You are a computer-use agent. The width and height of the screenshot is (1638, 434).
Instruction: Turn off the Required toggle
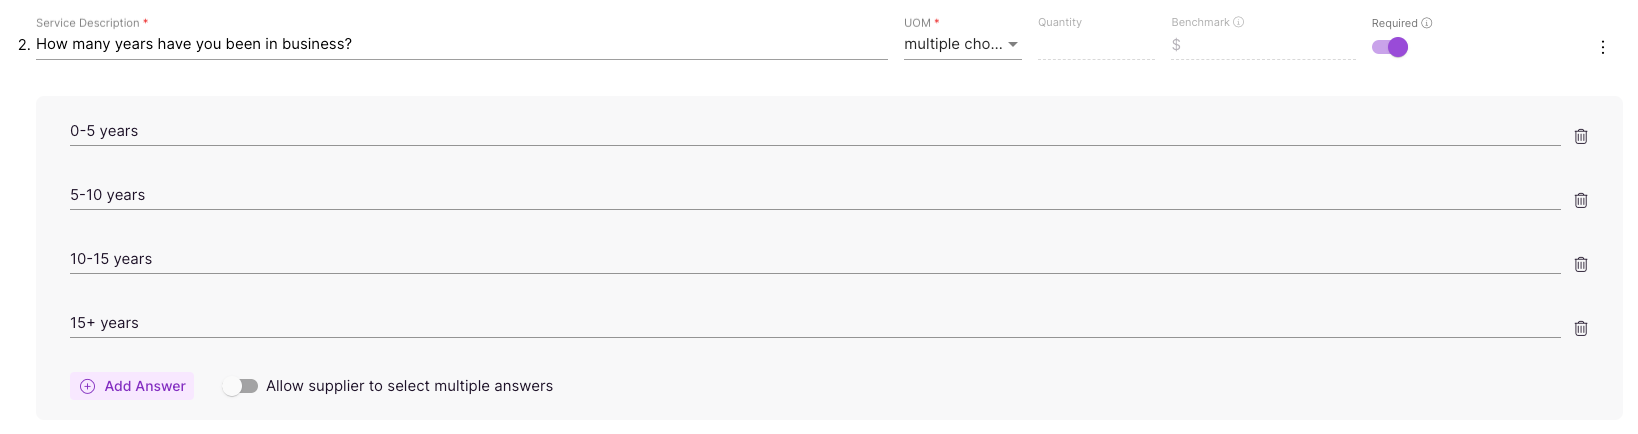coord(1390,47)
